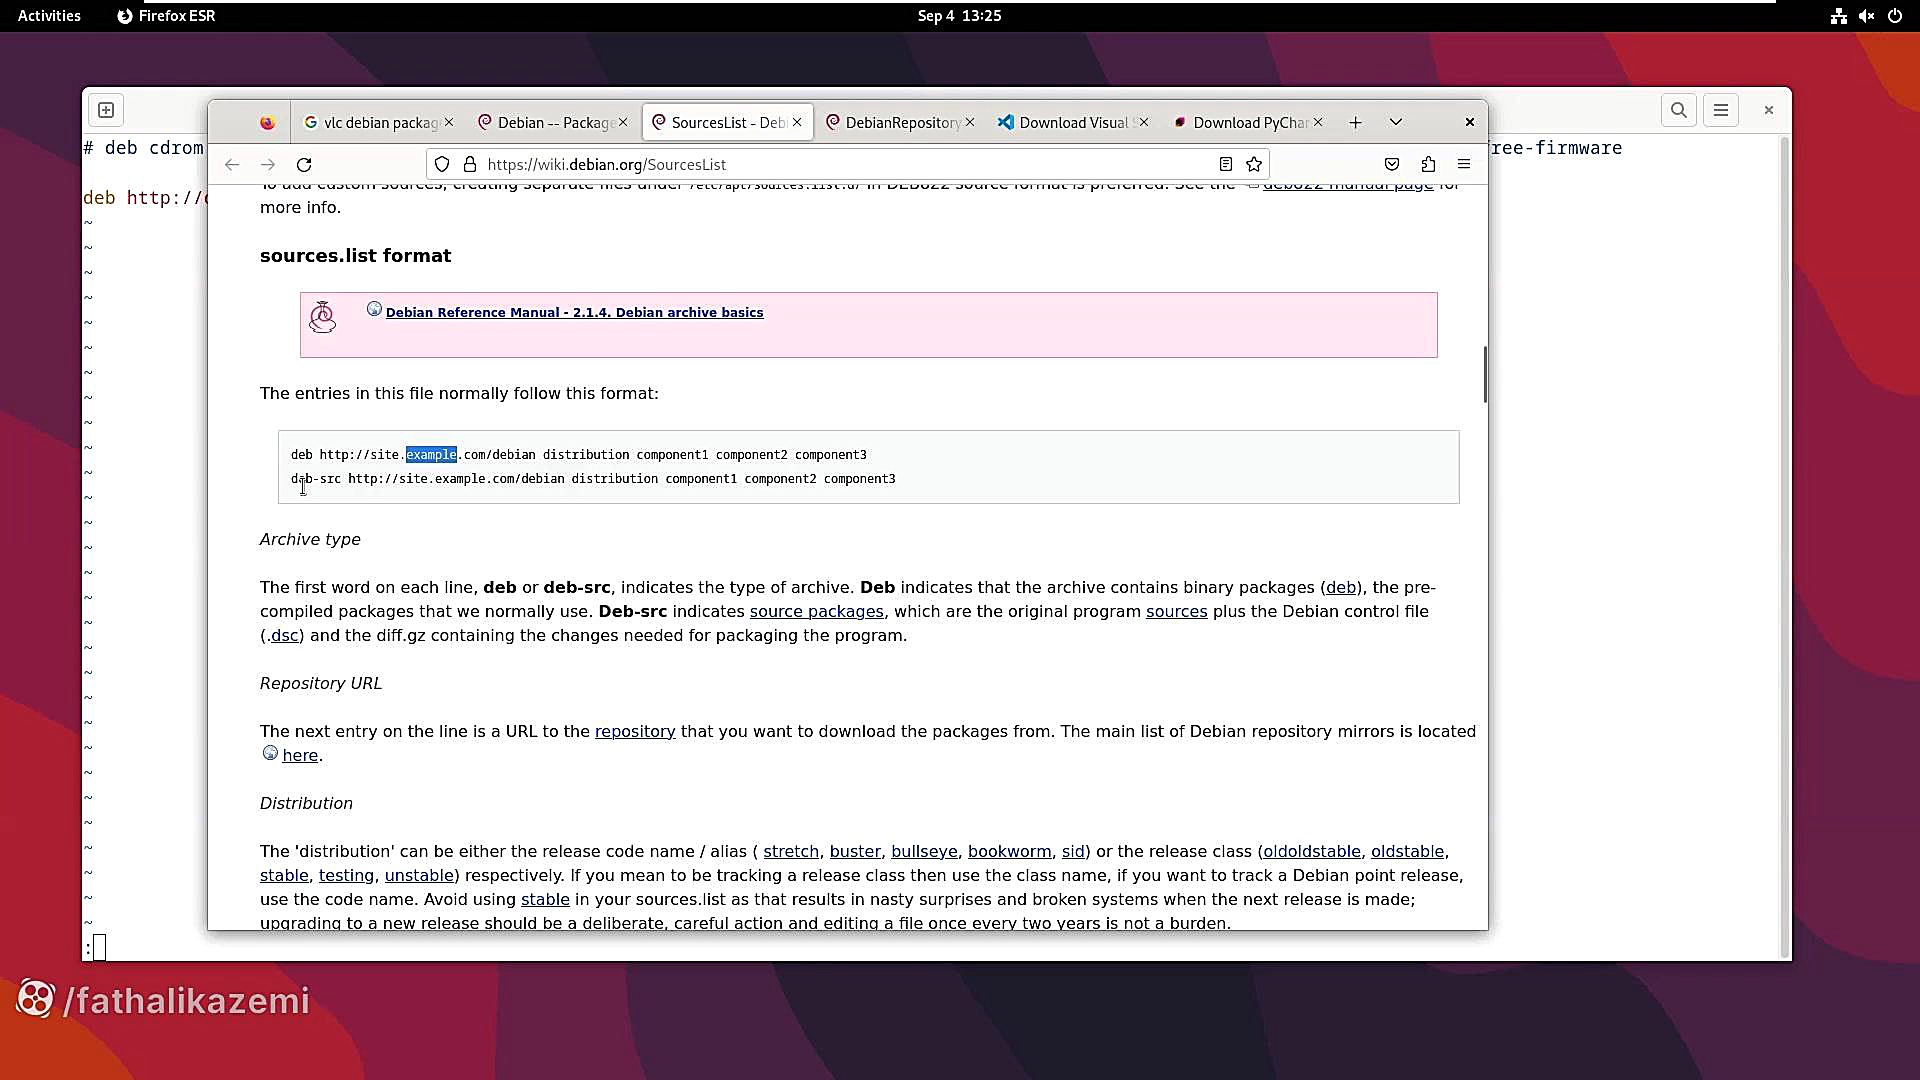Image resolution: width=1920 pixels, height=1080 pixels.
Task: Click the muted volume icon in top bar
Action: click(1866, 16)
